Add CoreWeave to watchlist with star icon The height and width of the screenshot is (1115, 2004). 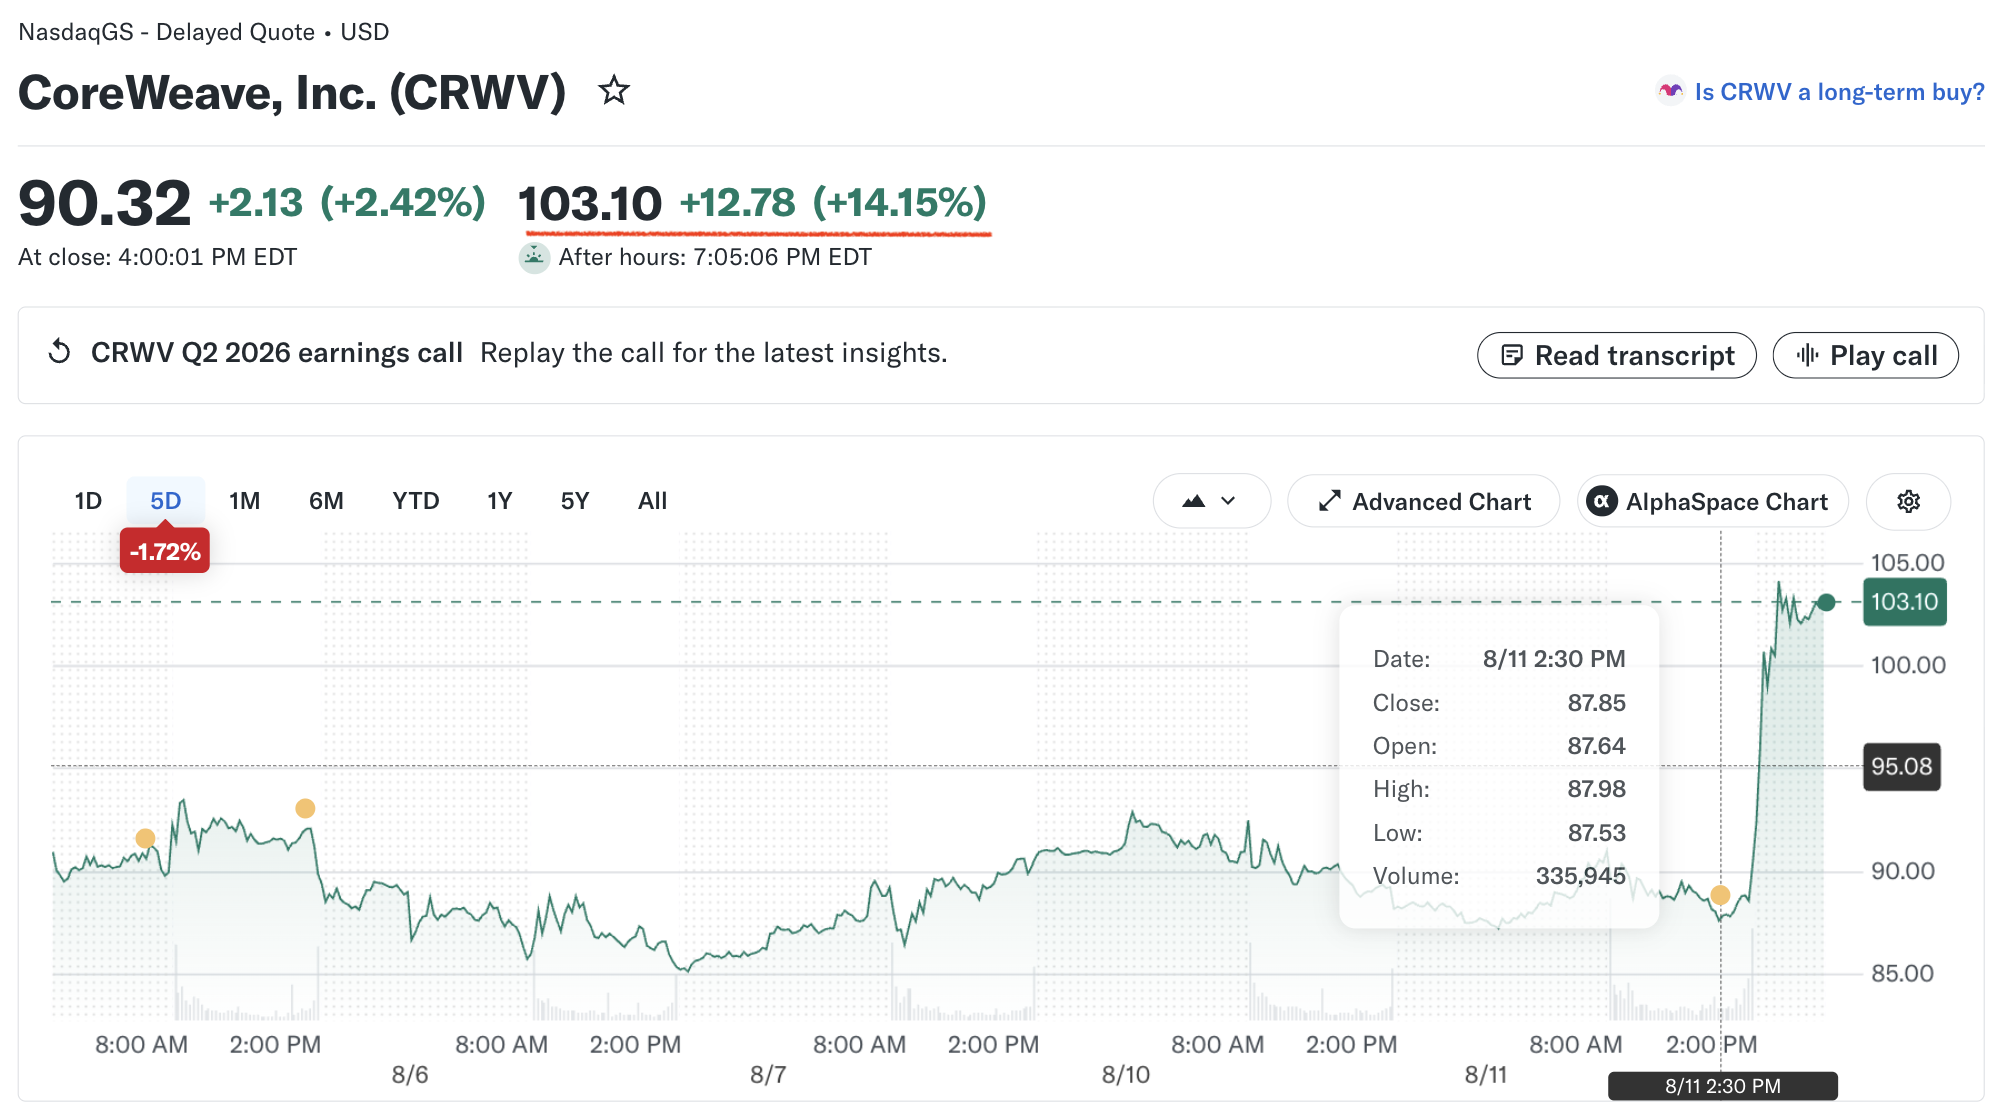point(614,91)
